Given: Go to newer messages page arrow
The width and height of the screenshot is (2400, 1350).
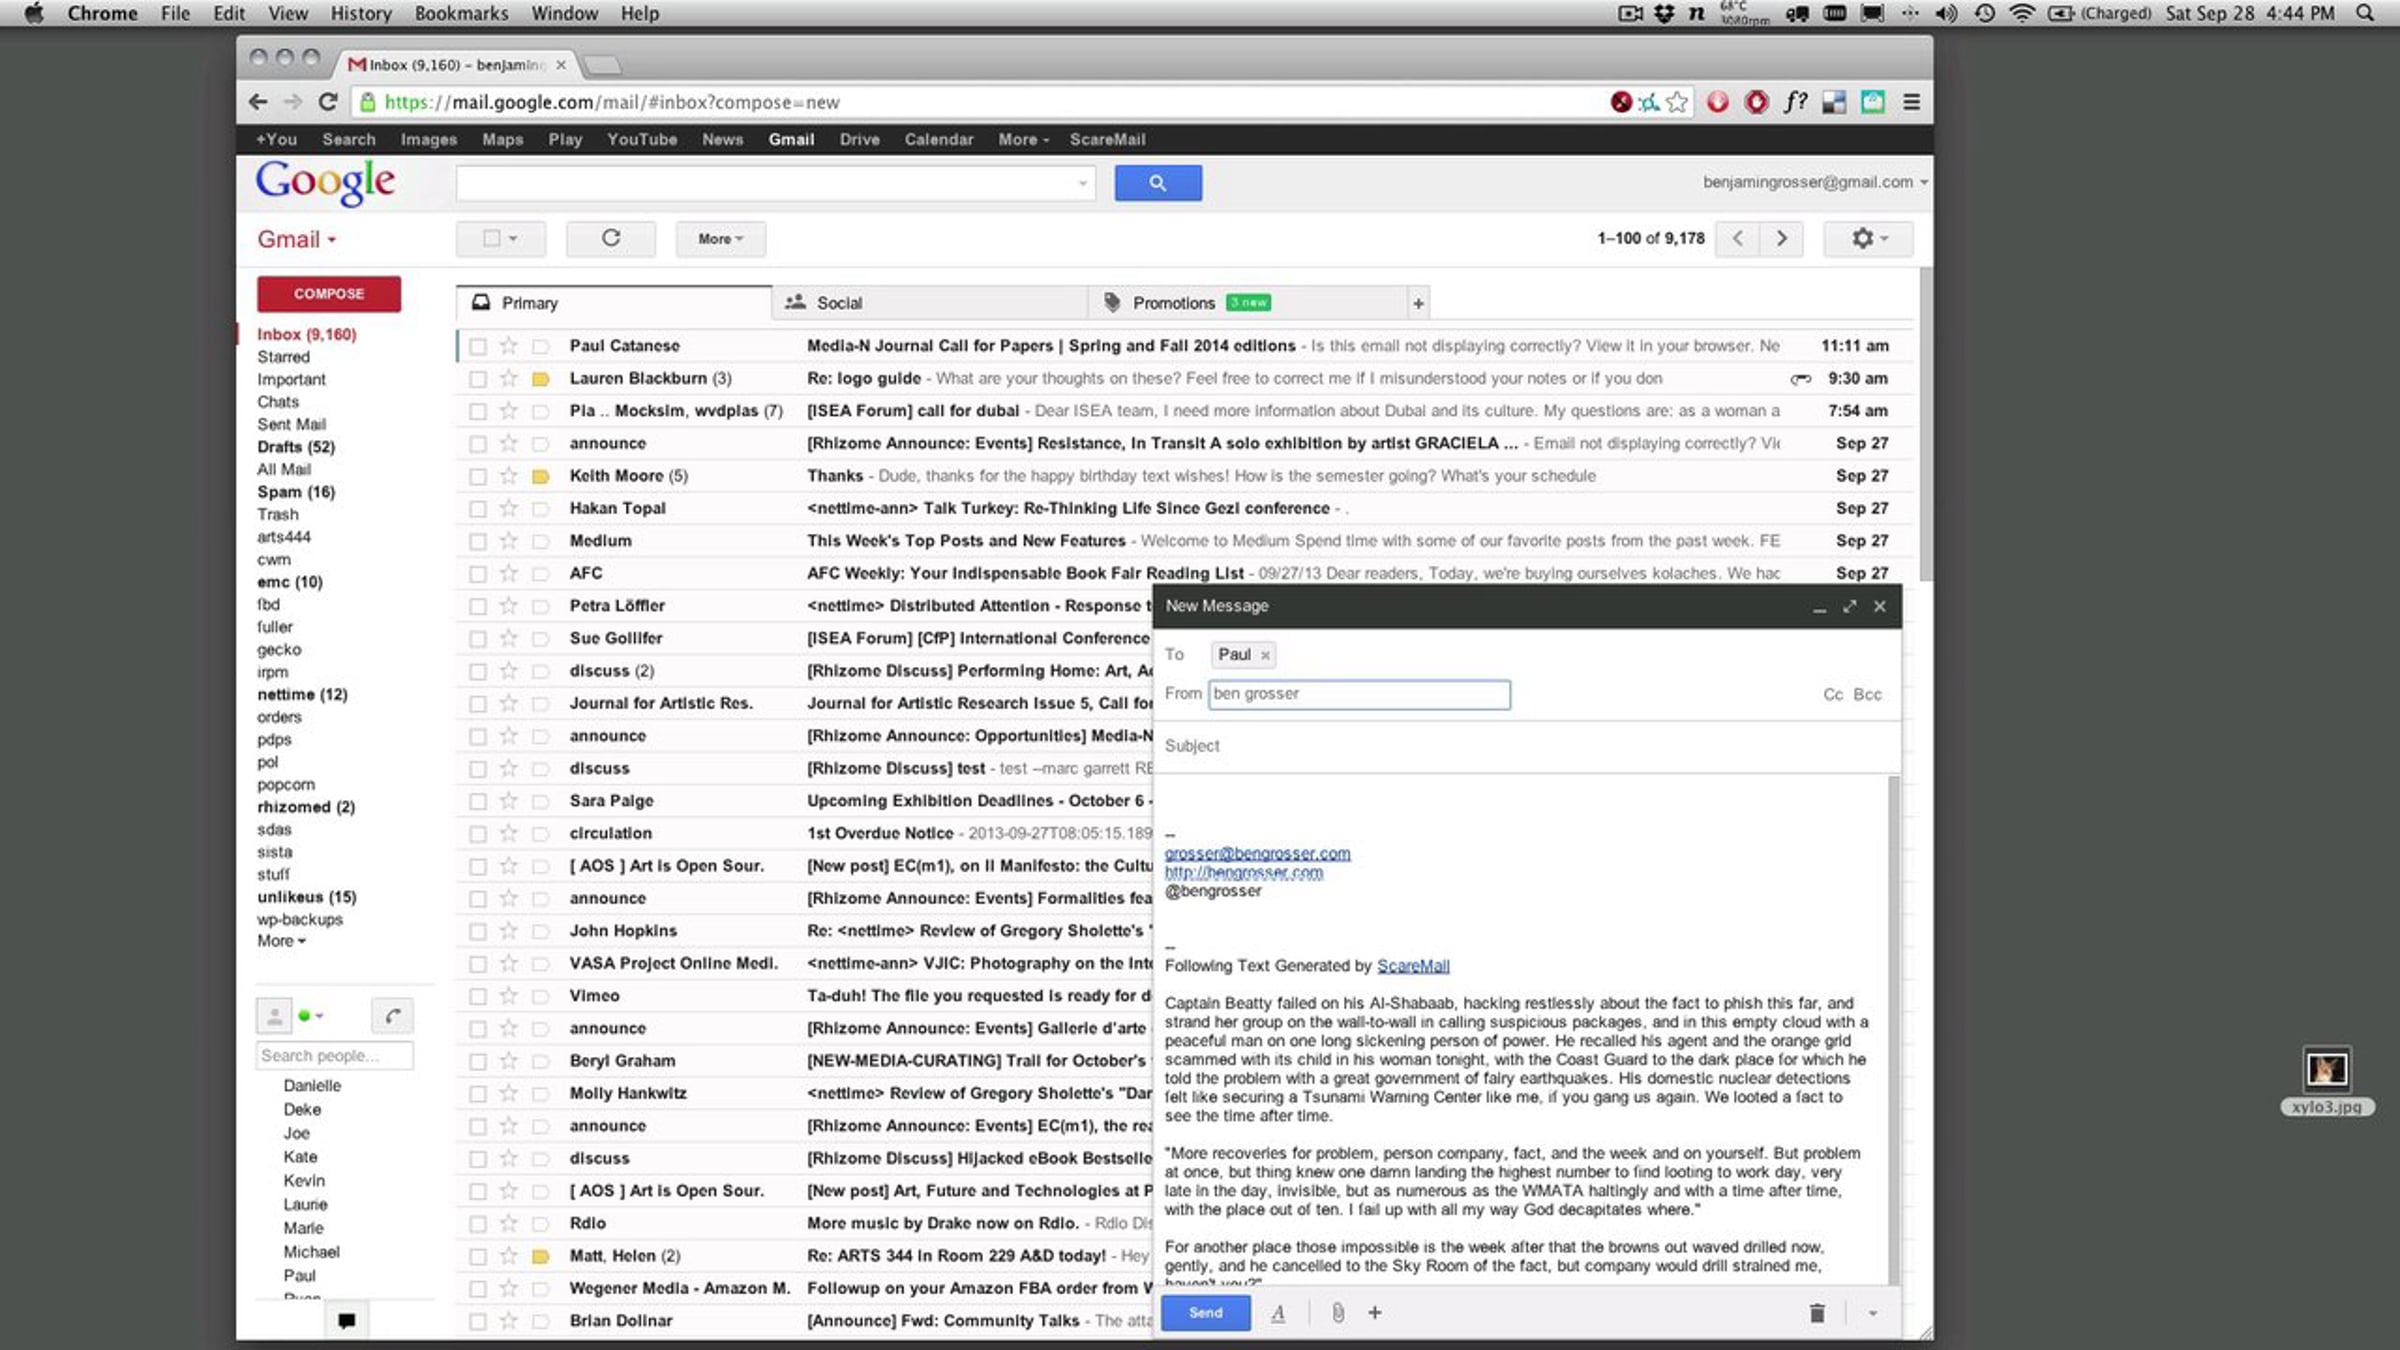Looking at the screenshot, I should [1738, 239].
